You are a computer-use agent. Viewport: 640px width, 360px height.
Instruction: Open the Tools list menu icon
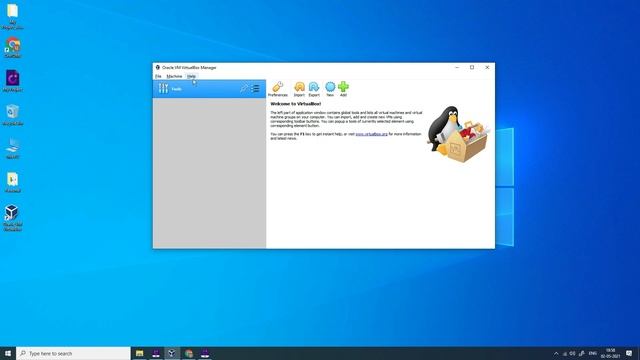256,89
